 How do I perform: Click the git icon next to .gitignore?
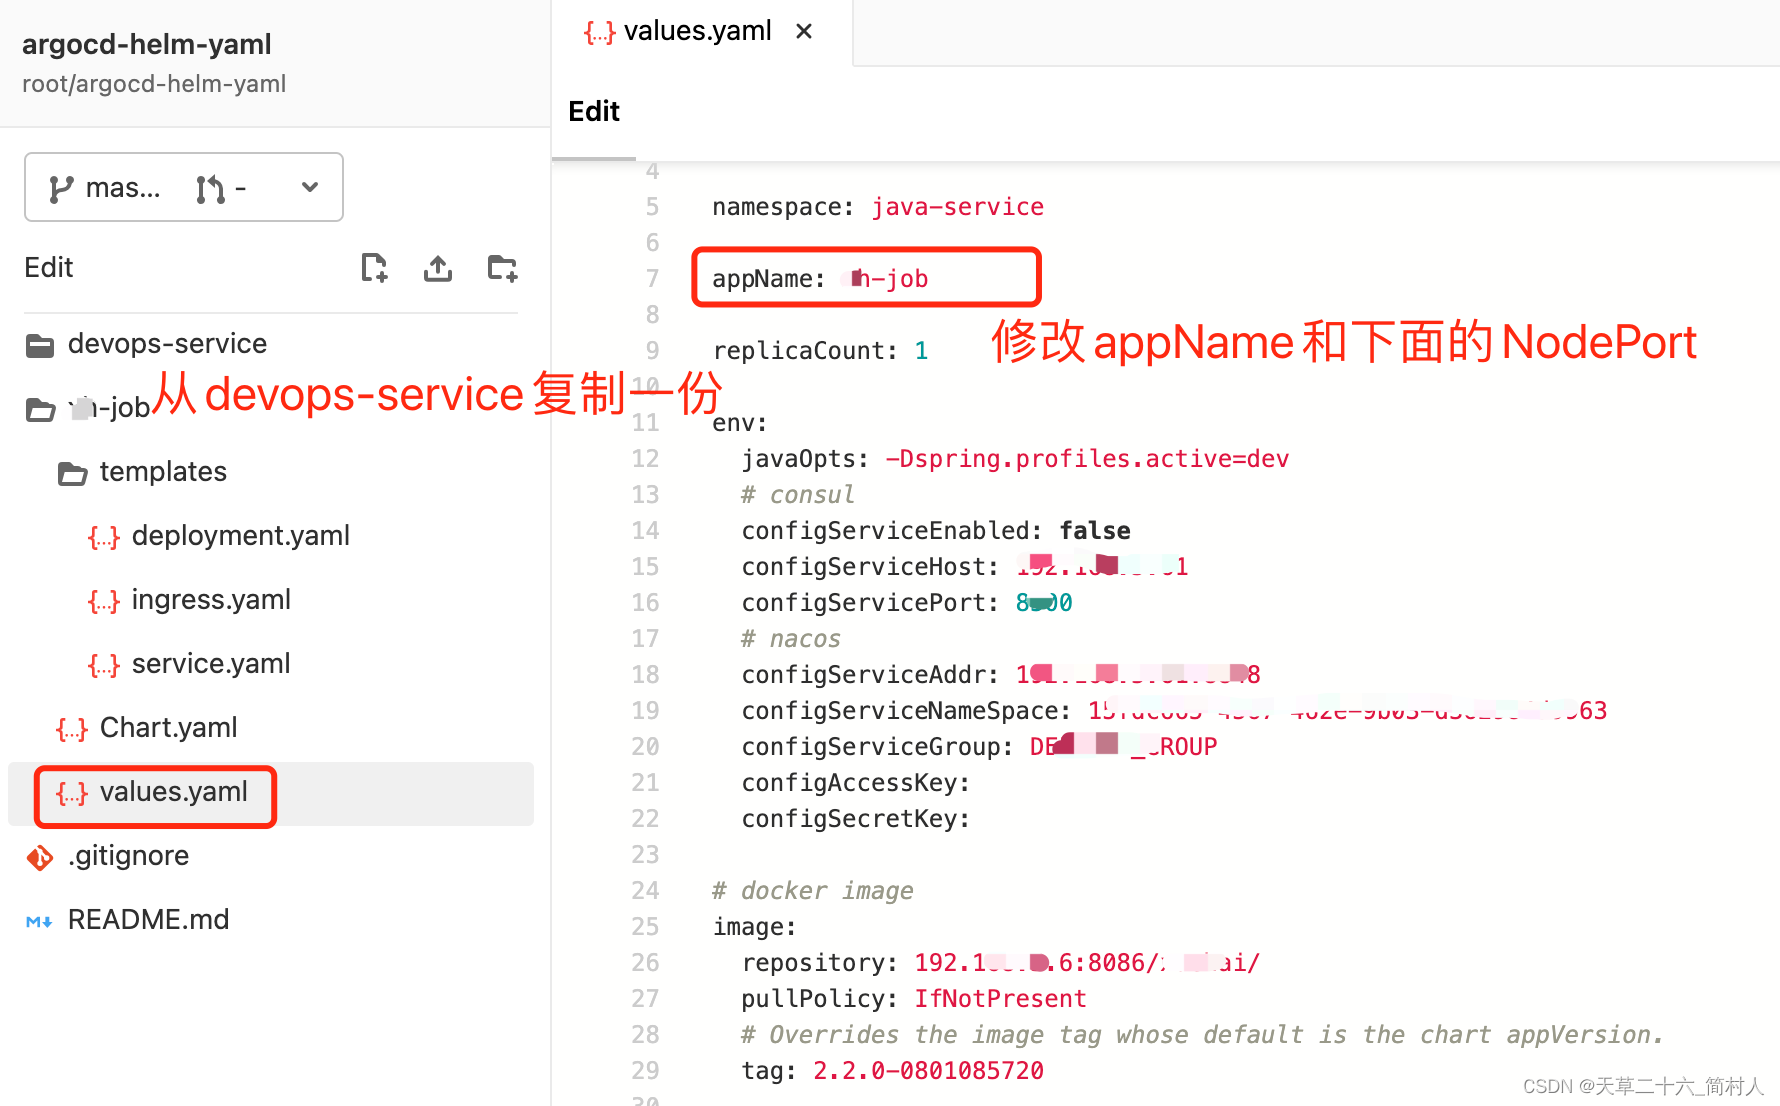[40, 857]
